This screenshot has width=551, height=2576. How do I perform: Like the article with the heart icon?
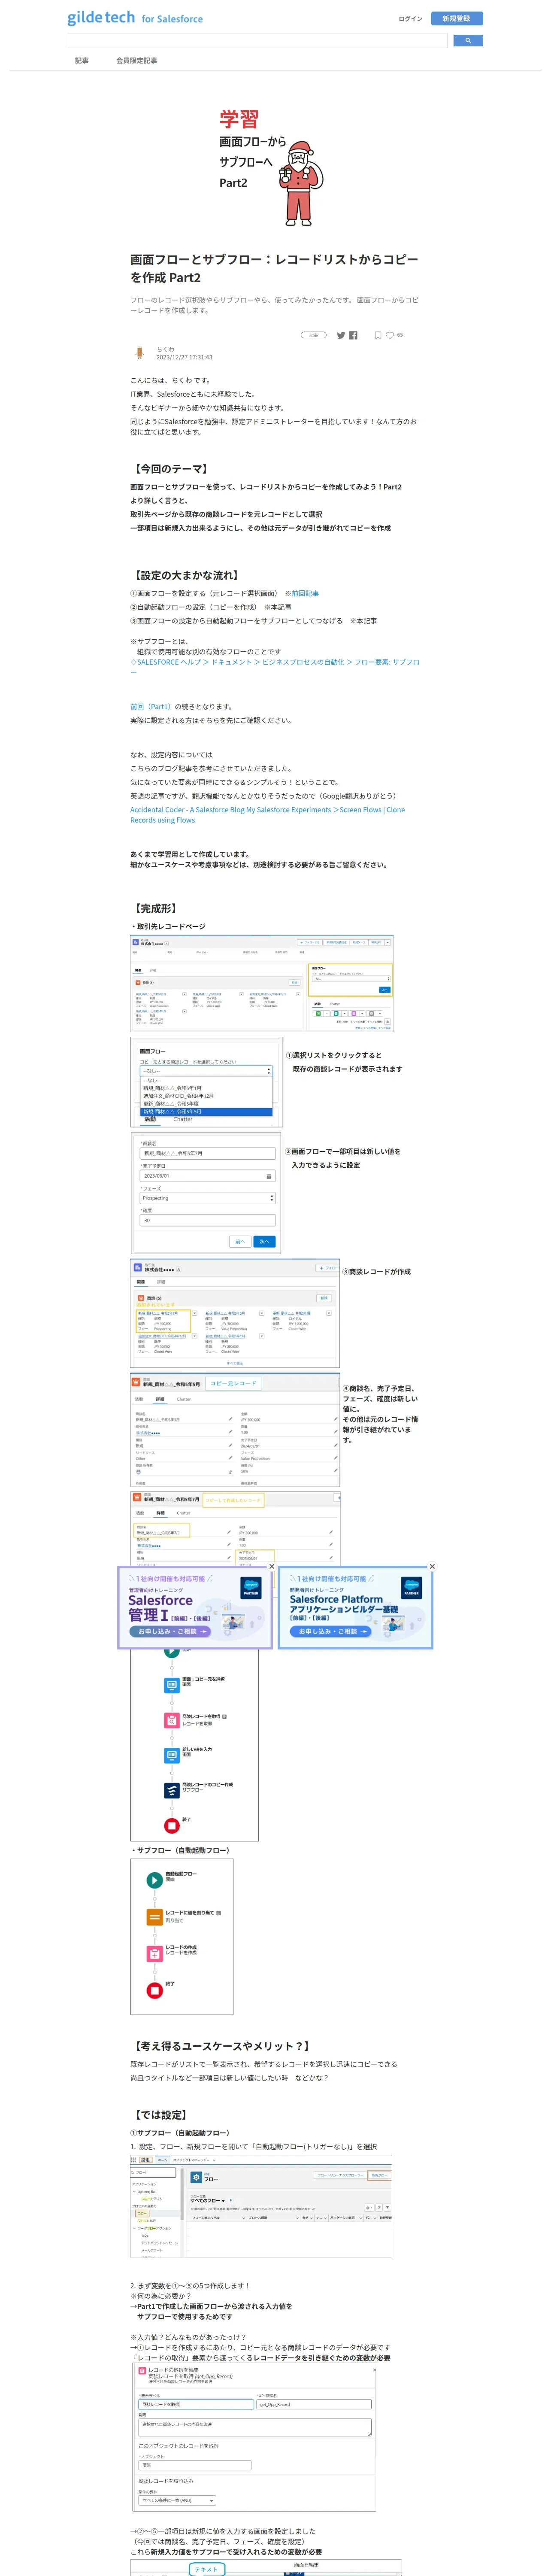(390, 336)
